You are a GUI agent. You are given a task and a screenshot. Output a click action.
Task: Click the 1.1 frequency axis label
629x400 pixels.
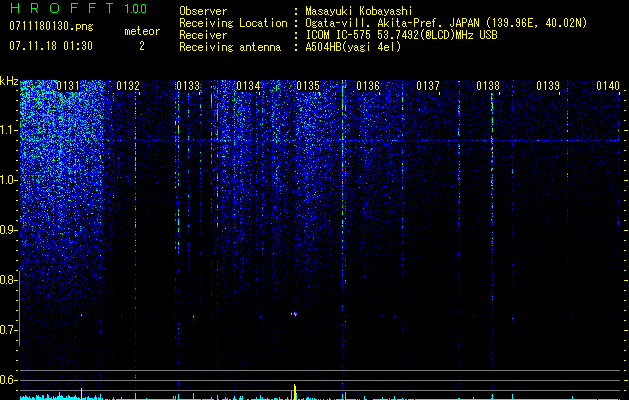point(9,130)
